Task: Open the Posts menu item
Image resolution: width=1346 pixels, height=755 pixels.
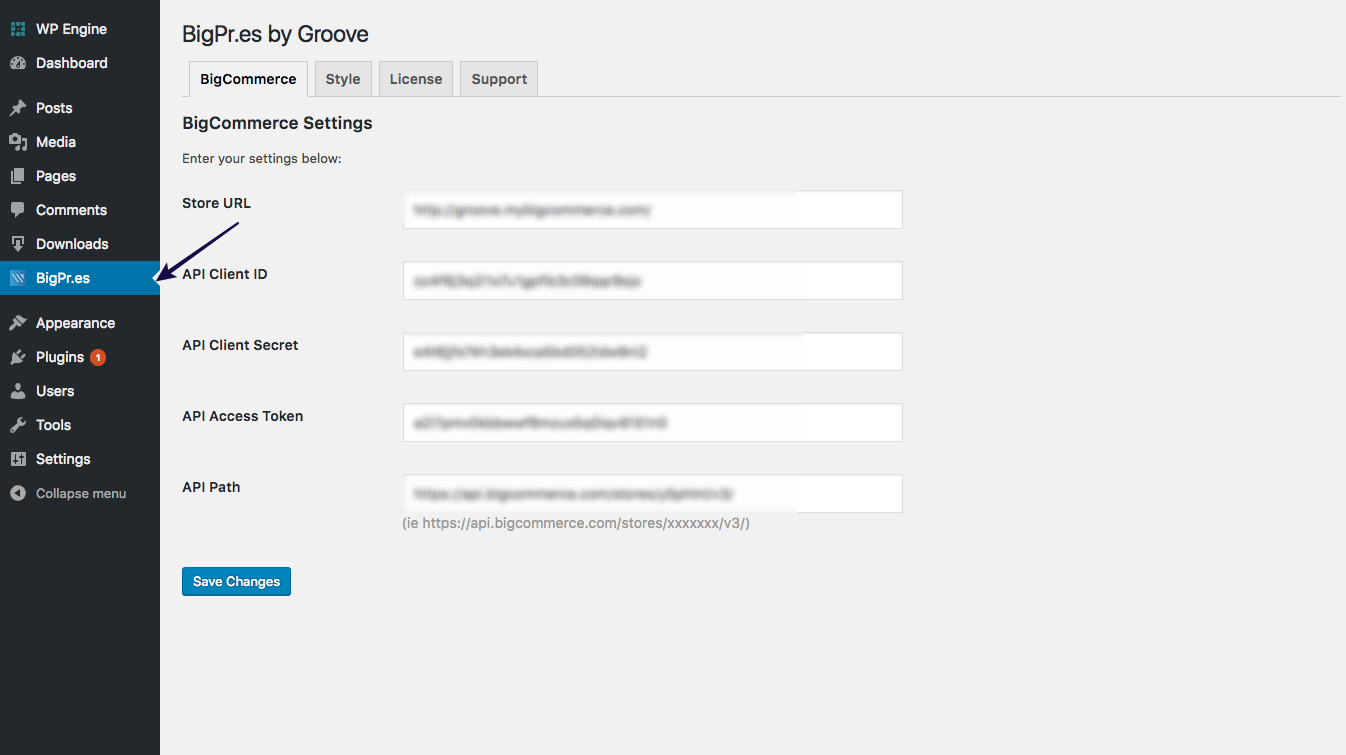Action: [80, 108]
